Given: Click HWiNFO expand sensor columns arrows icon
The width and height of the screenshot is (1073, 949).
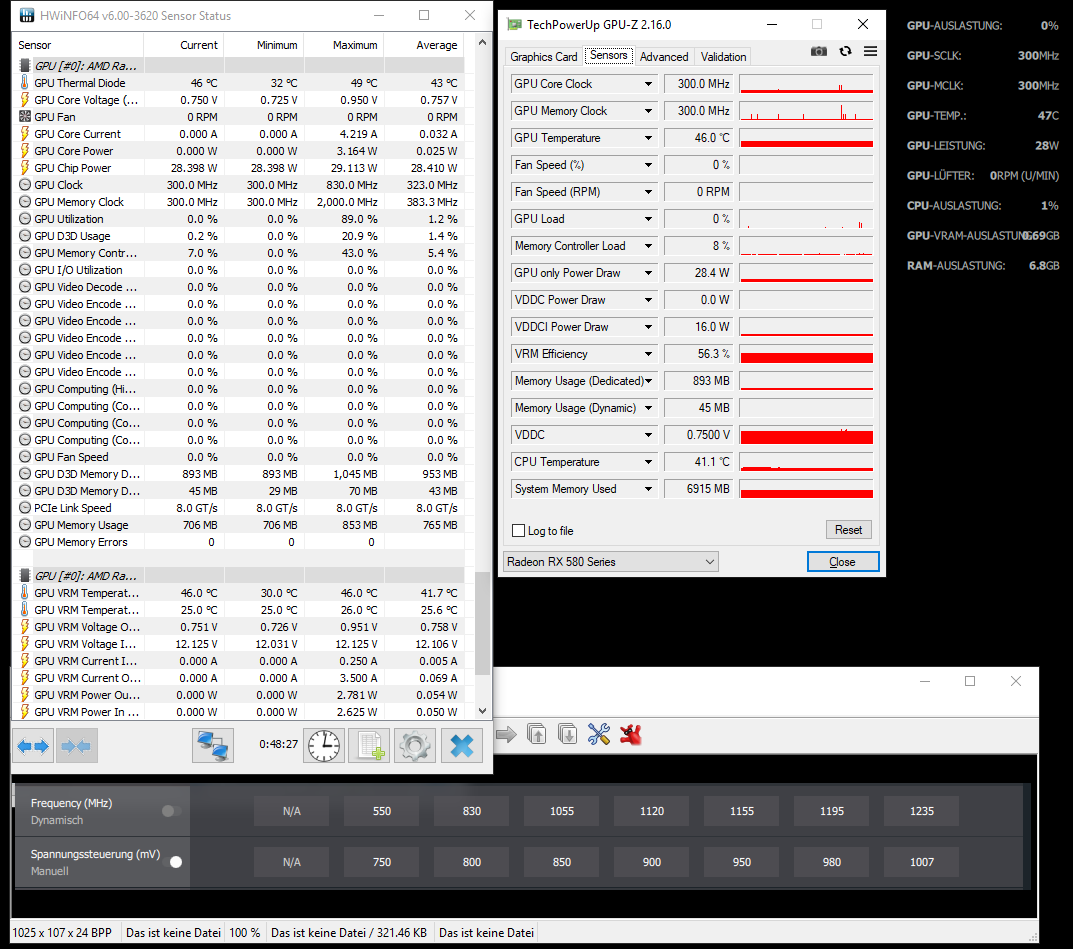Looking at the screenshot, I should (33, 746).
